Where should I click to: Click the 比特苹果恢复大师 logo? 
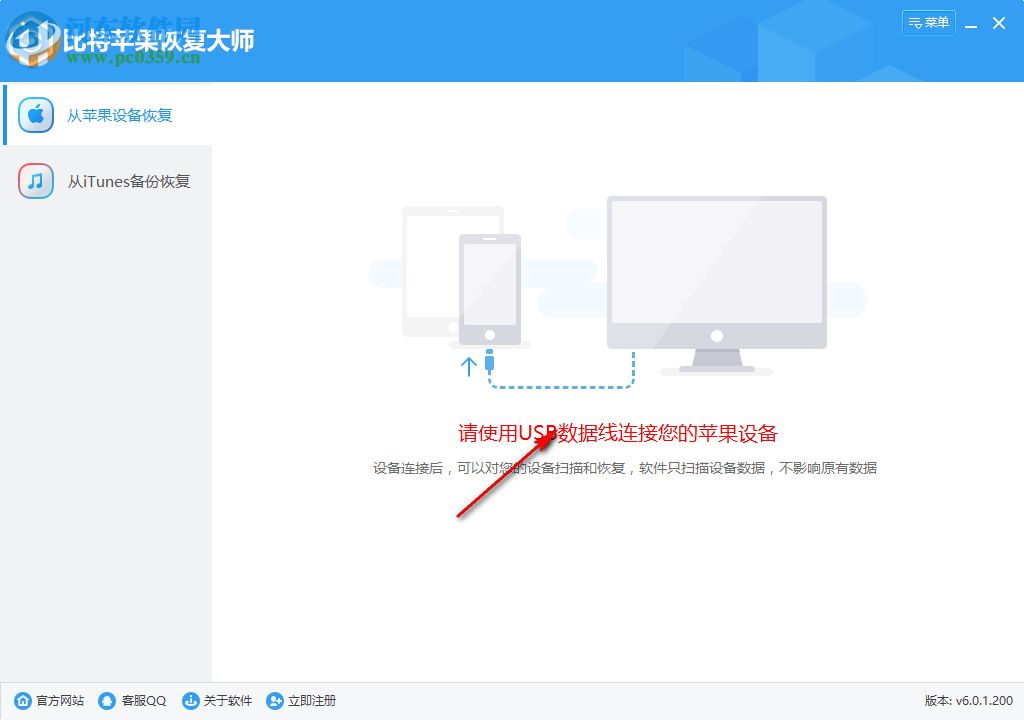[130, 40]
